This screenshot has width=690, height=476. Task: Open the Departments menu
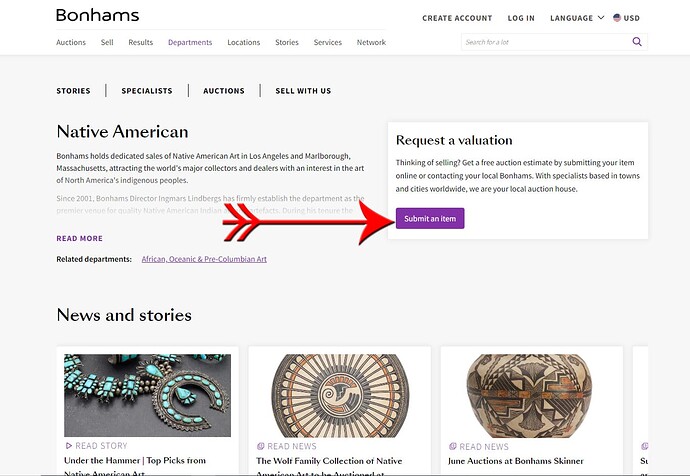coord(190,43)
